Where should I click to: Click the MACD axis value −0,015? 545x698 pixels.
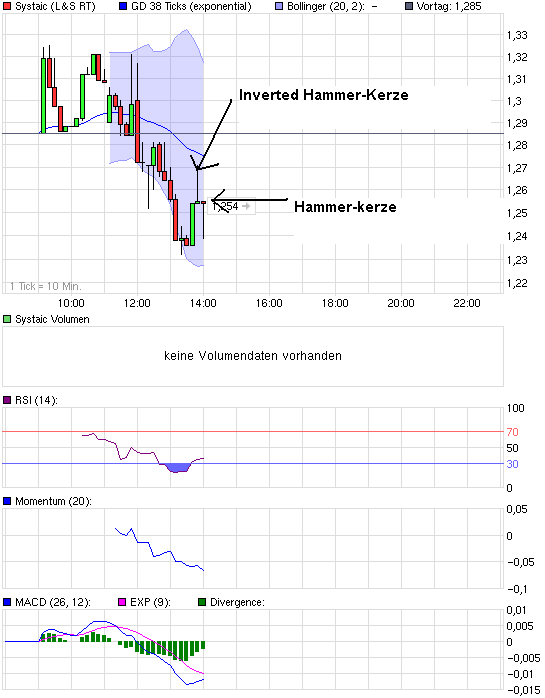coord(524,690)
